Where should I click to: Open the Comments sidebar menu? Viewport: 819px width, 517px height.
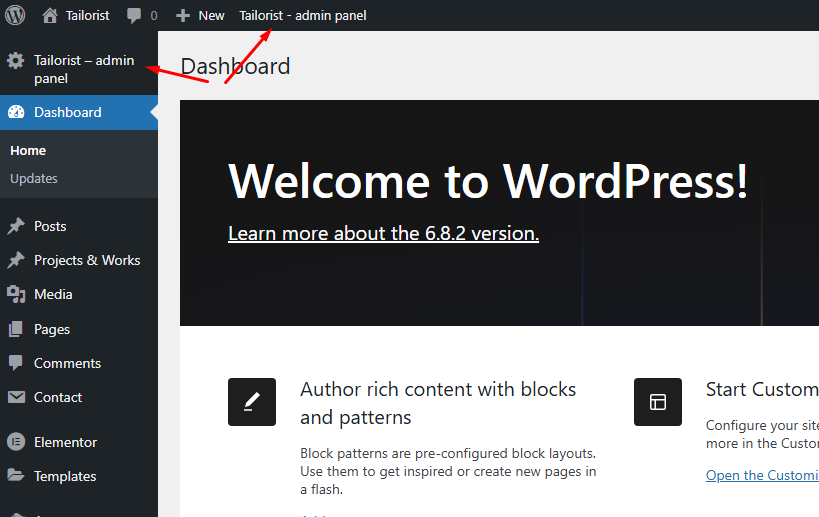(x=67, y=363)
